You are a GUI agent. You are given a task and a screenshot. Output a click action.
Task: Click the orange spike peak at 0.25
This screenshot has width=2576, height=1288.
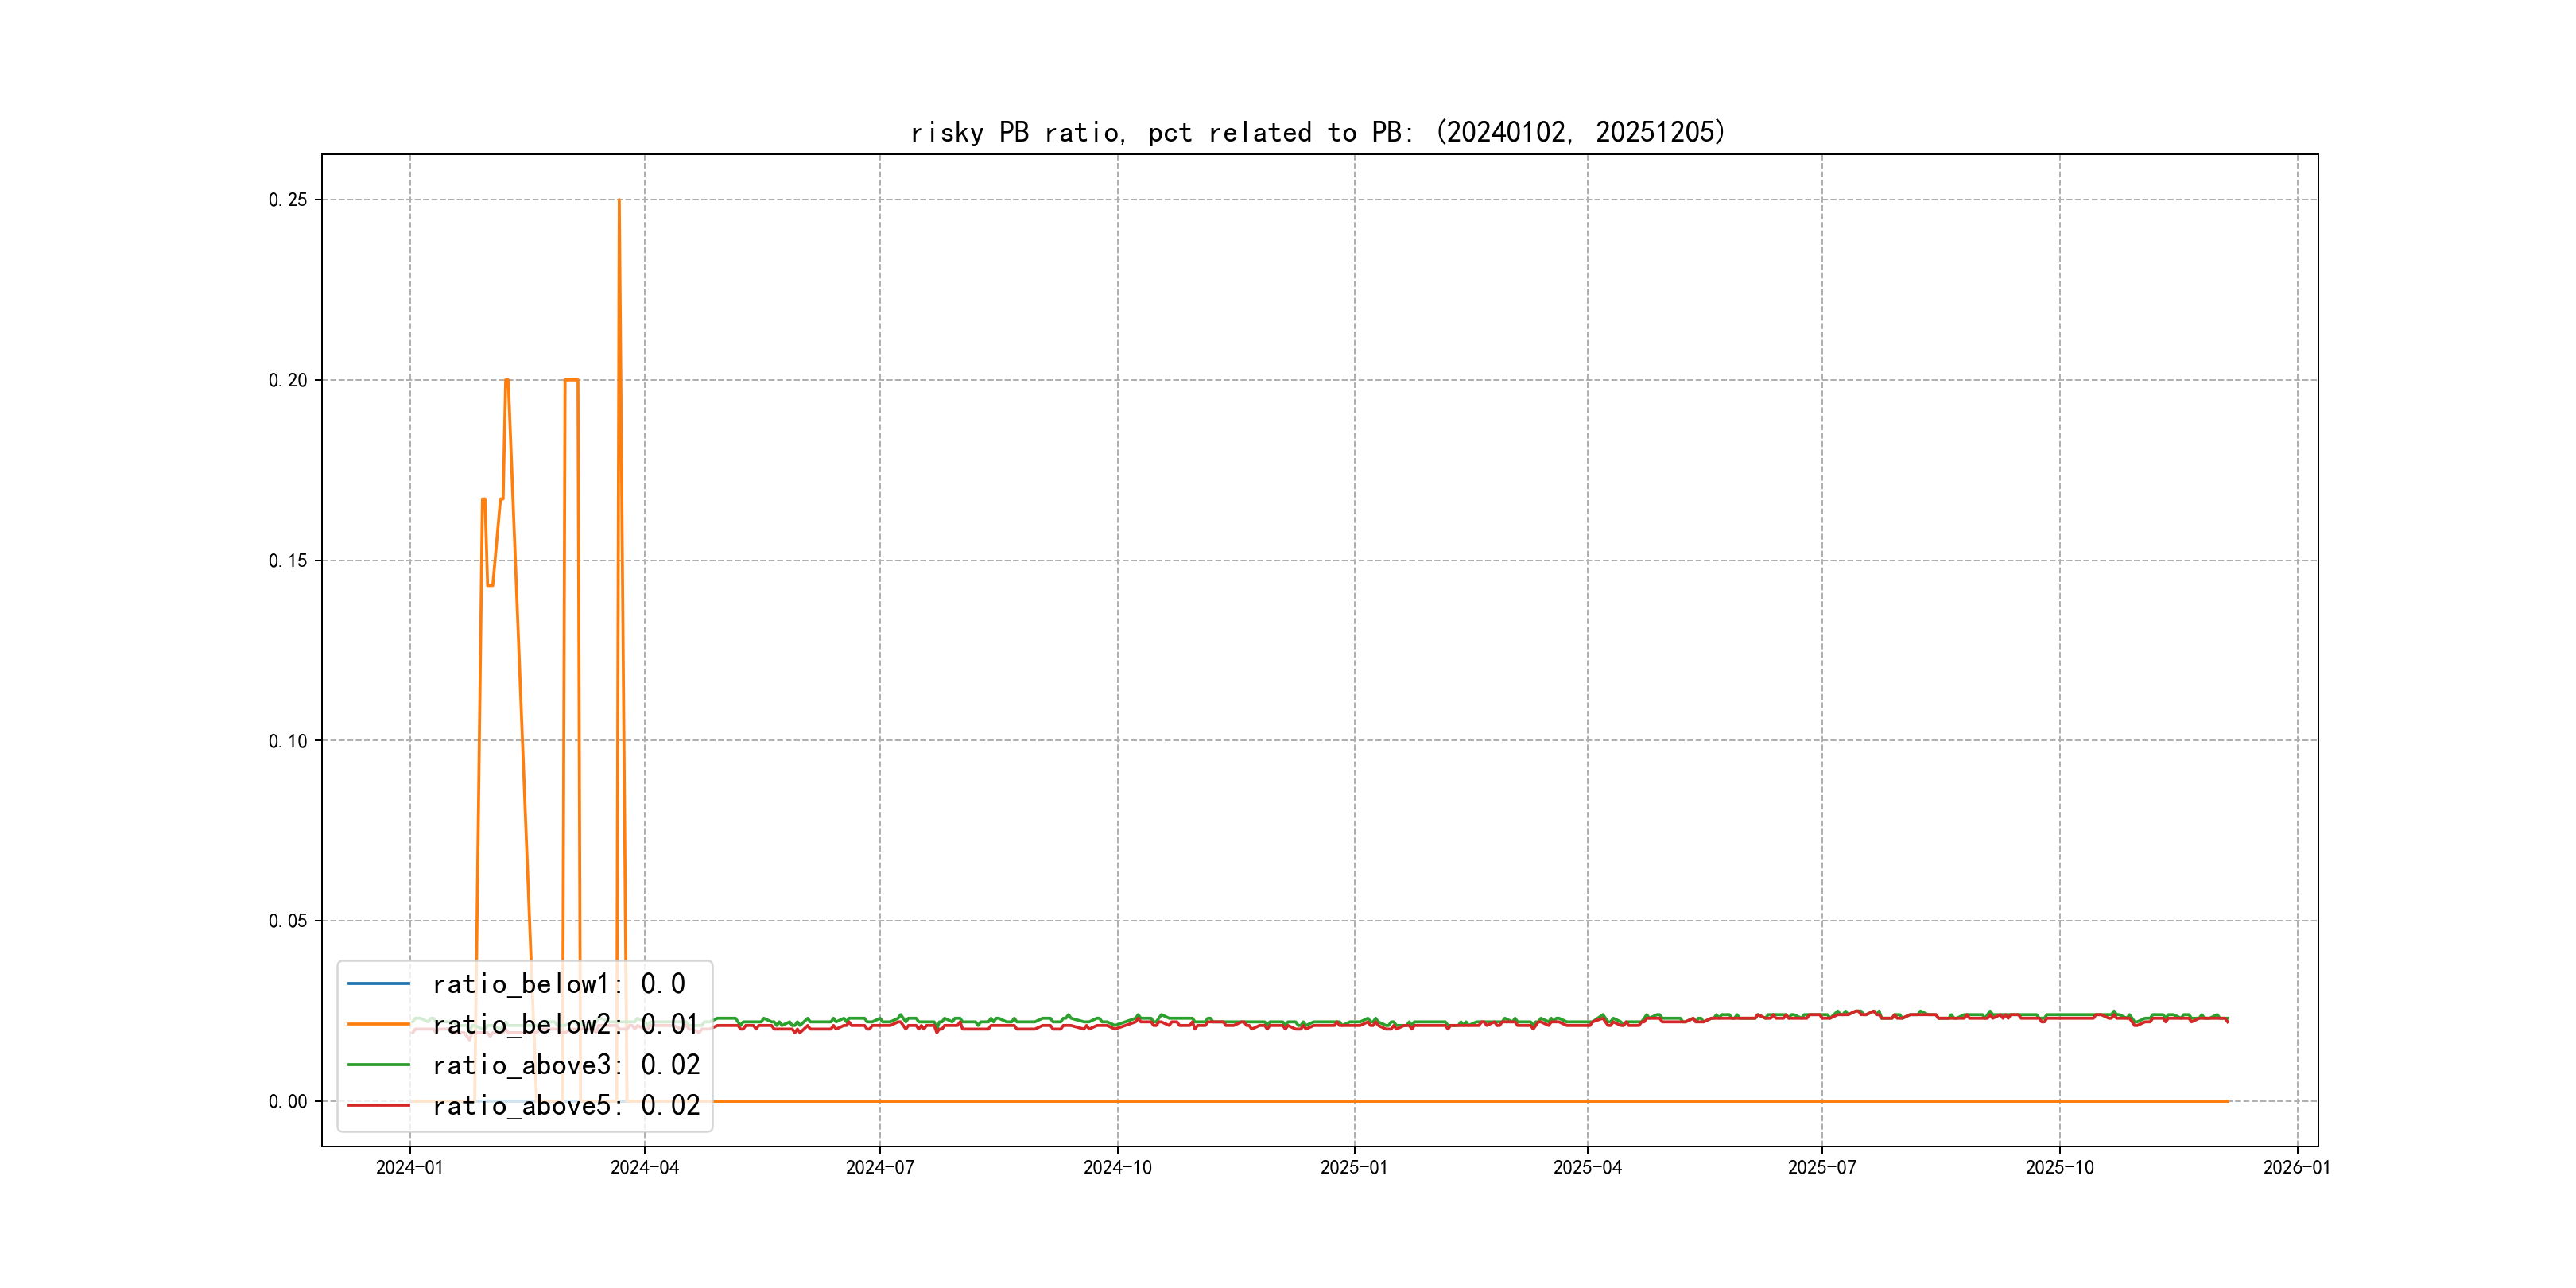tap(619, 202)
